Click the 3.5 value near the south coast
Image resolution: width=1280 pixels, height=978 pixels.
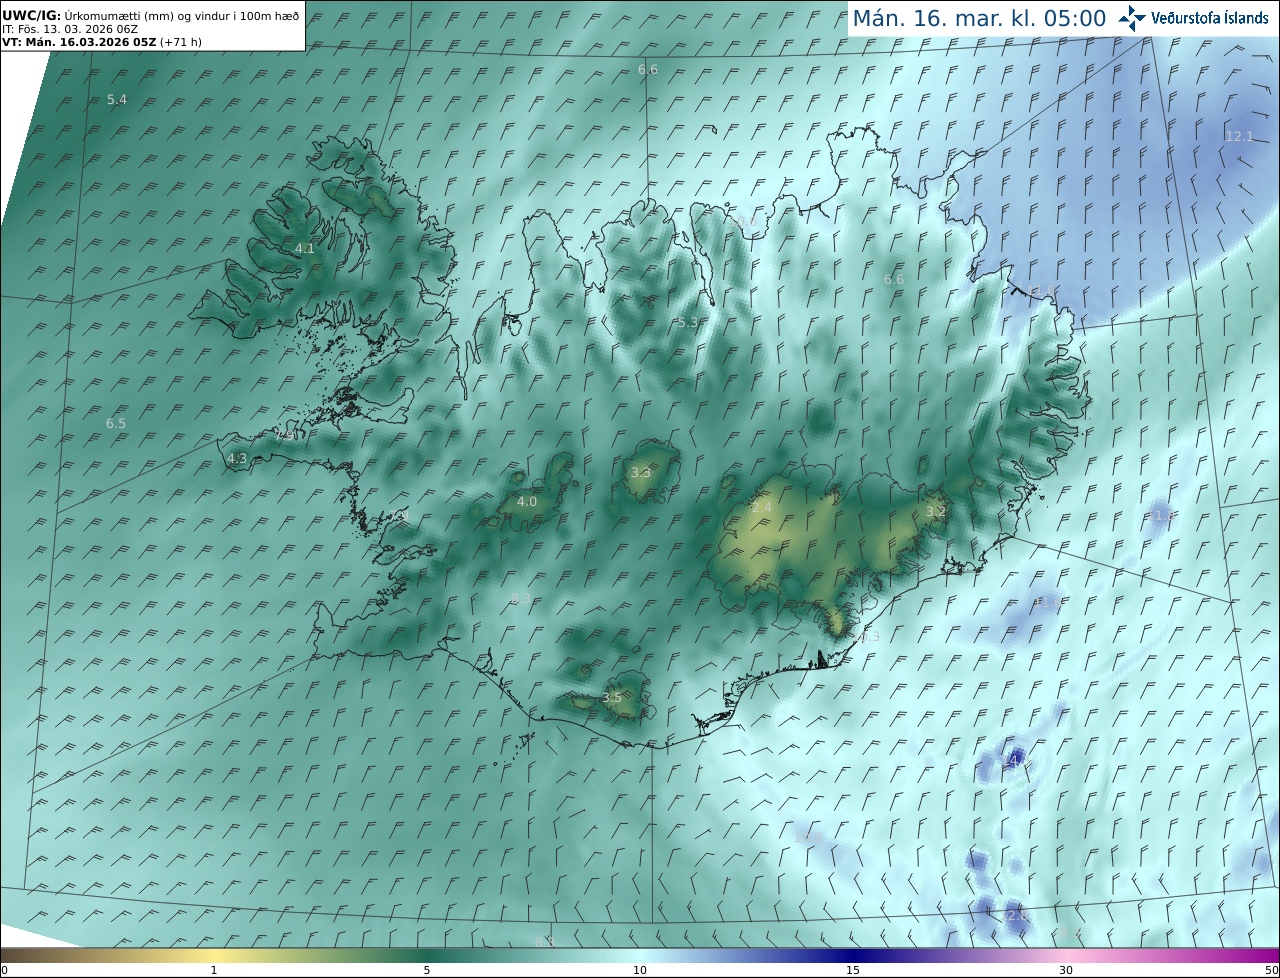click(x=612, y=698)
